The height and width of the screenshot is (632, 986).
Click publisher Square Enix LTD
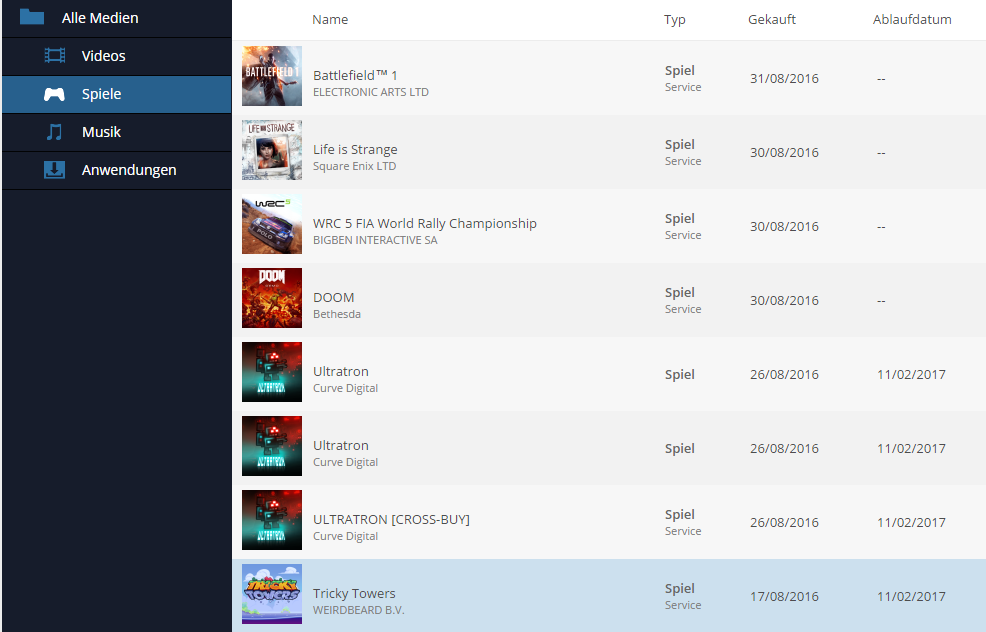[355, 166]
